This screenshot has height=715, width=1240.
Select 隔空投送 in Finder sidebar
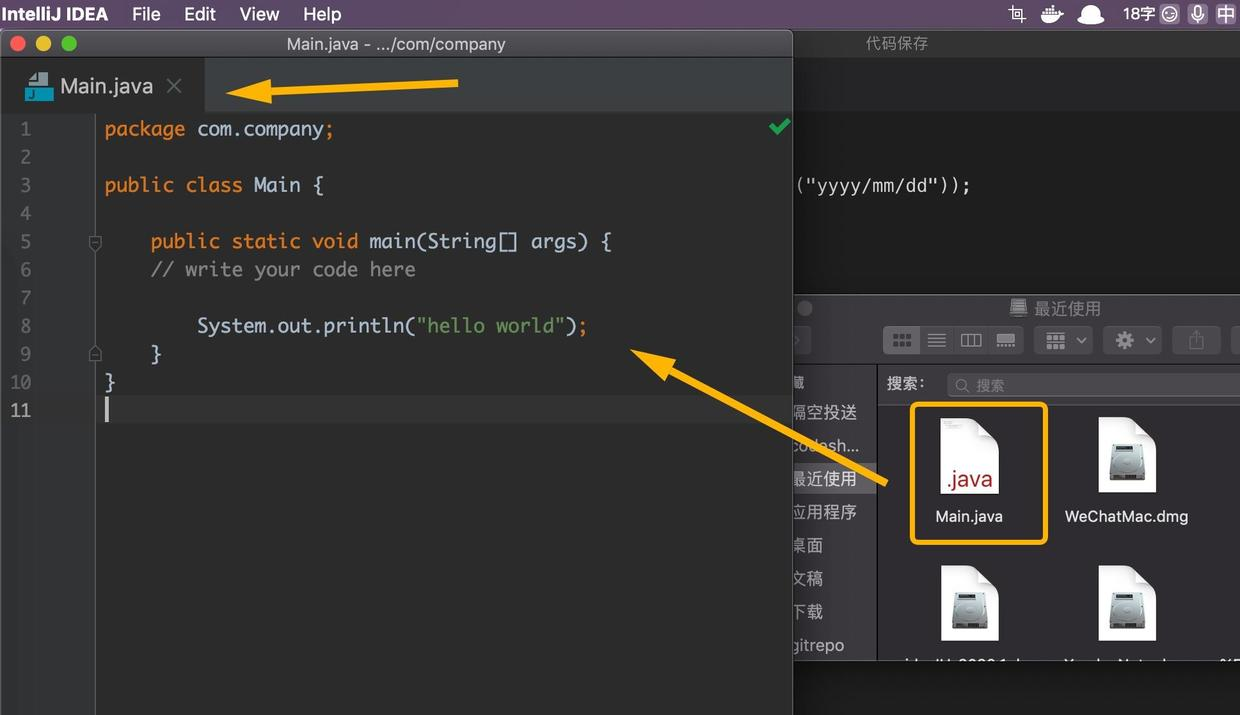coord(825,412)
